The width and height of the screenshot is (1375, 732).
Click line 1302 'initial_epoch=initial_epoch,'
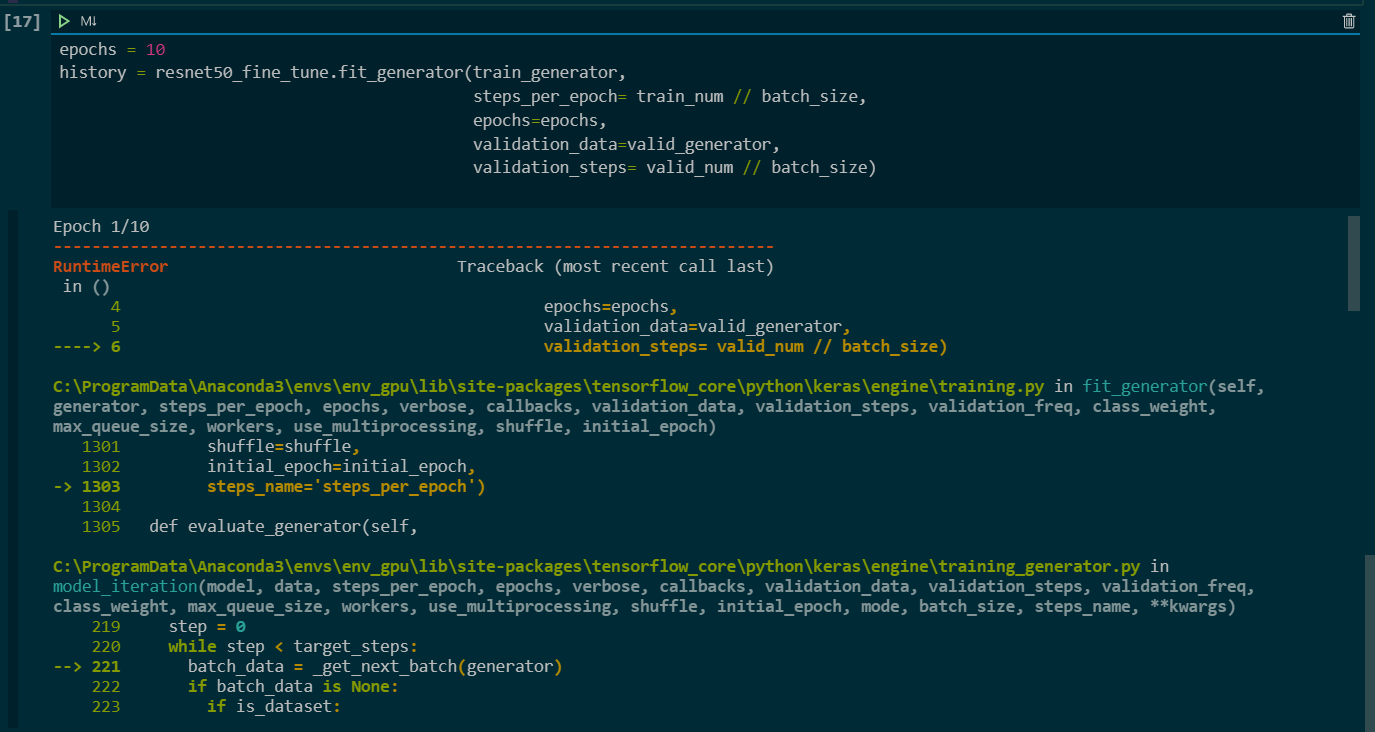(x=341, y=466)
